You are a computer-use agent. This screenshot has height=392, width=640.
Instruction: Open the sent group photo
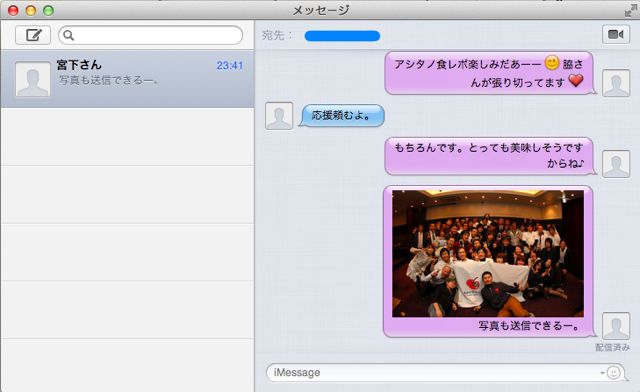[488, 253]
